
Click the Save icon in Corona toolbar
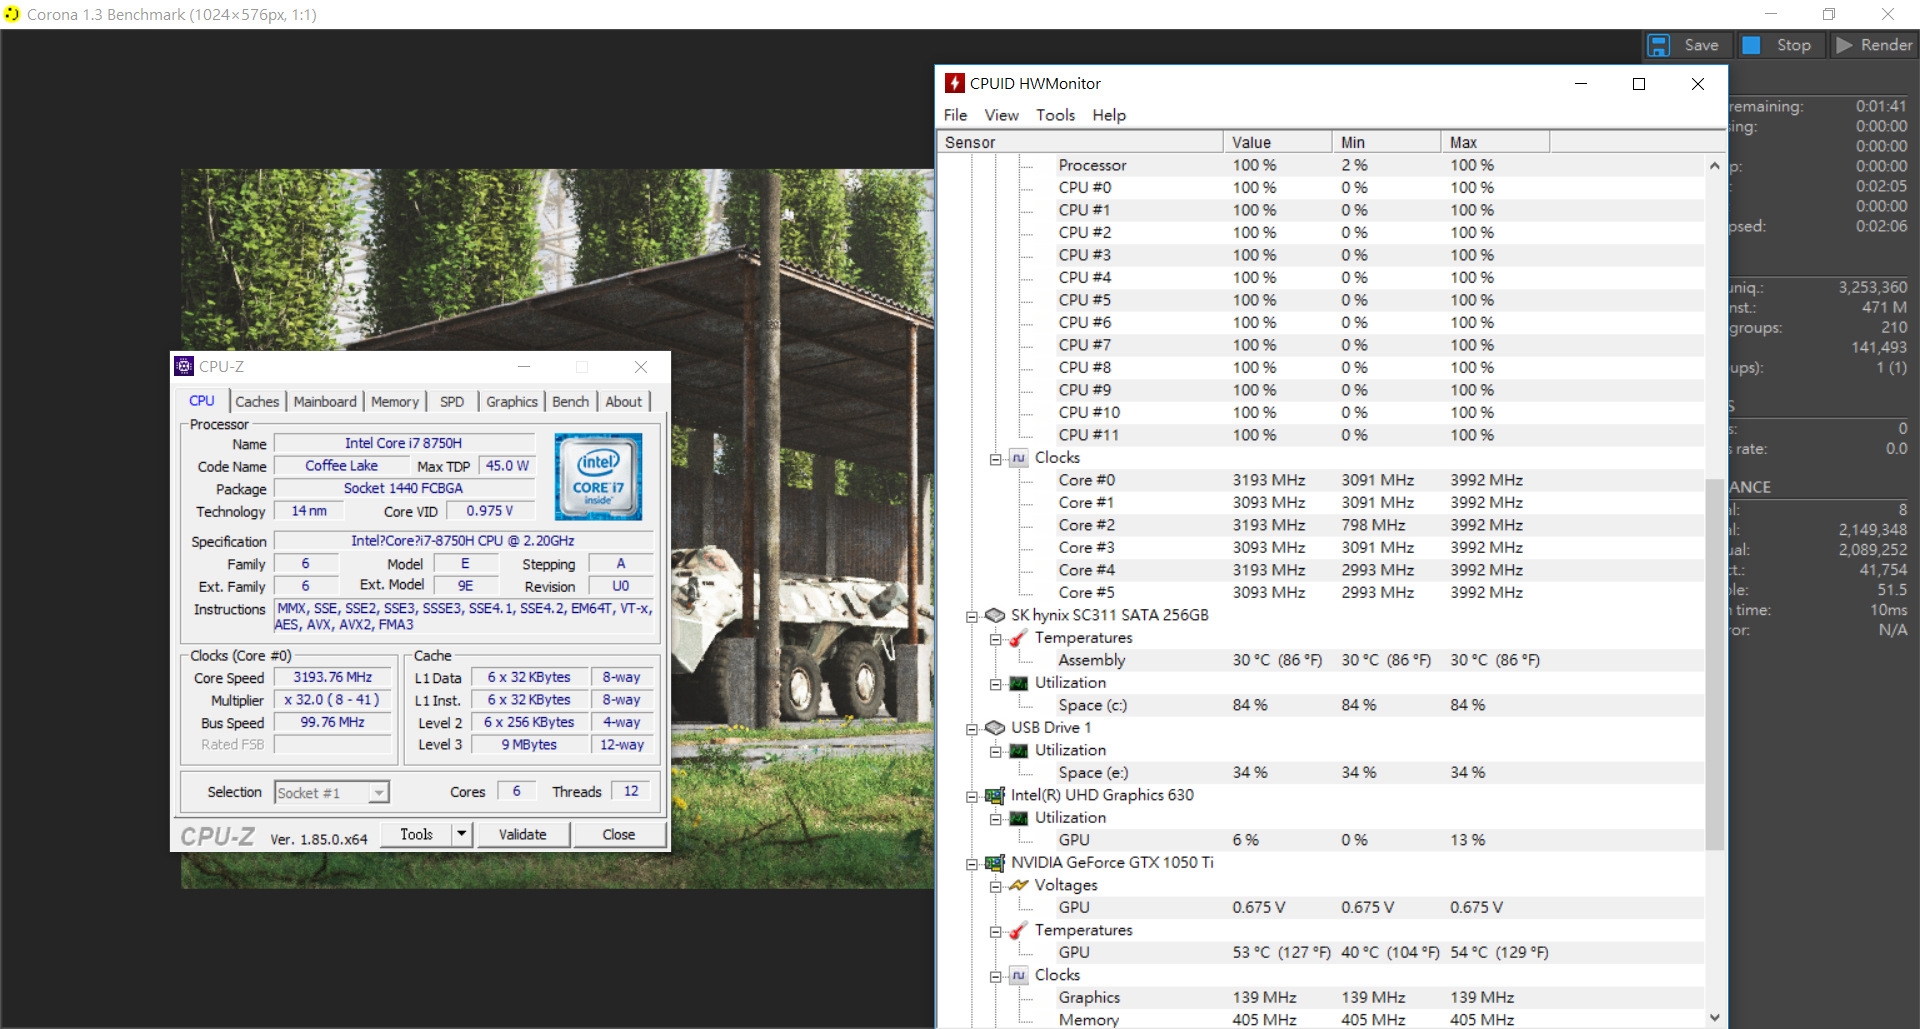point(1659,46)
